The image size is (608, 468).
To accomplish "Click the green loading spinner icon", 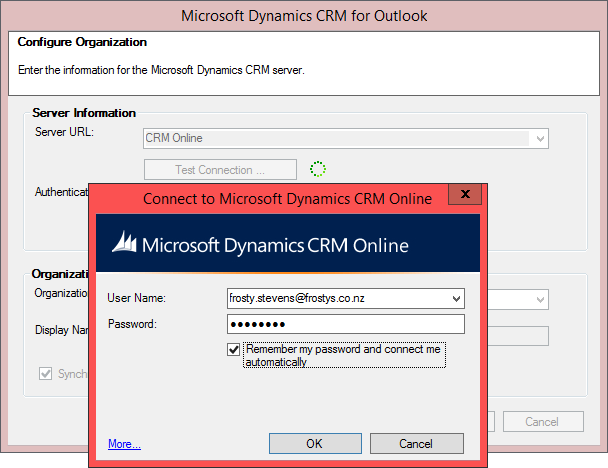I will pyautogui.click(x=318, y=169).
